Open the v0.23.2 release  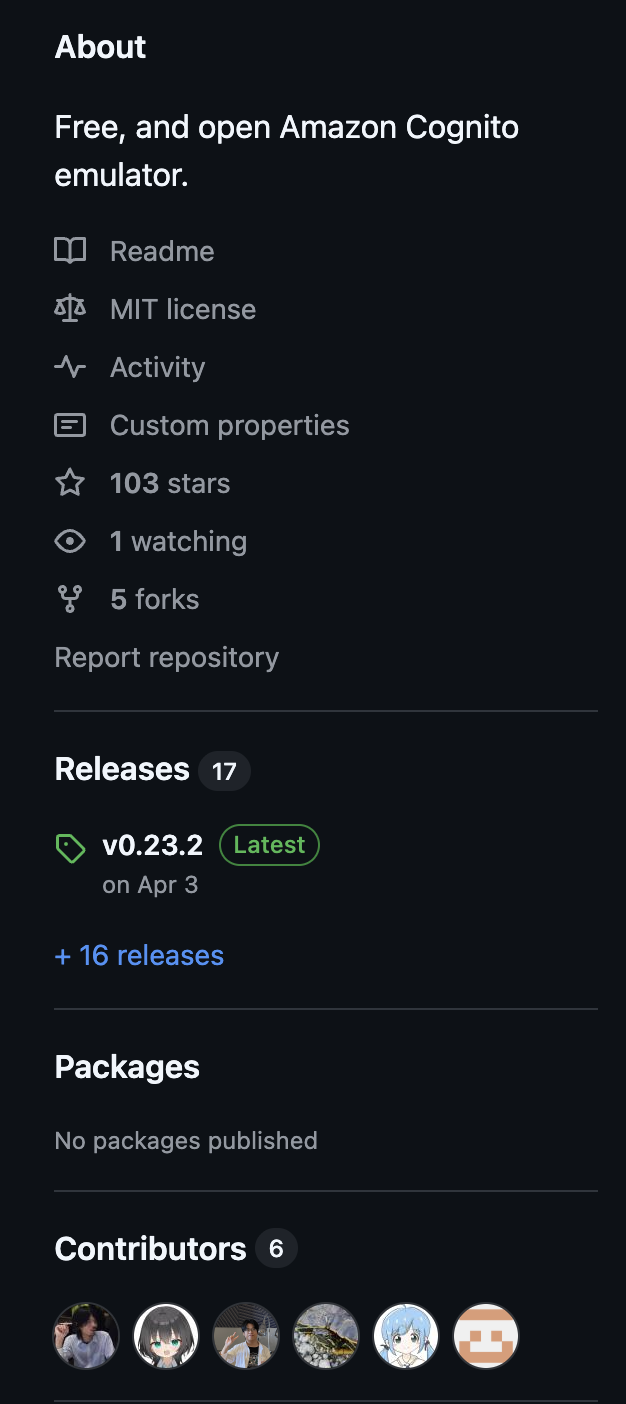[x=153, y=845]
